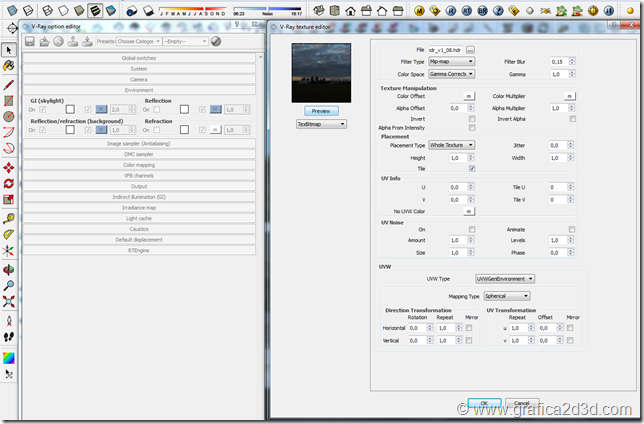The image size is (644, 424).
Task: Open the Filter Type dropdown
Action: pyautogui.click(x=453, y=61)
